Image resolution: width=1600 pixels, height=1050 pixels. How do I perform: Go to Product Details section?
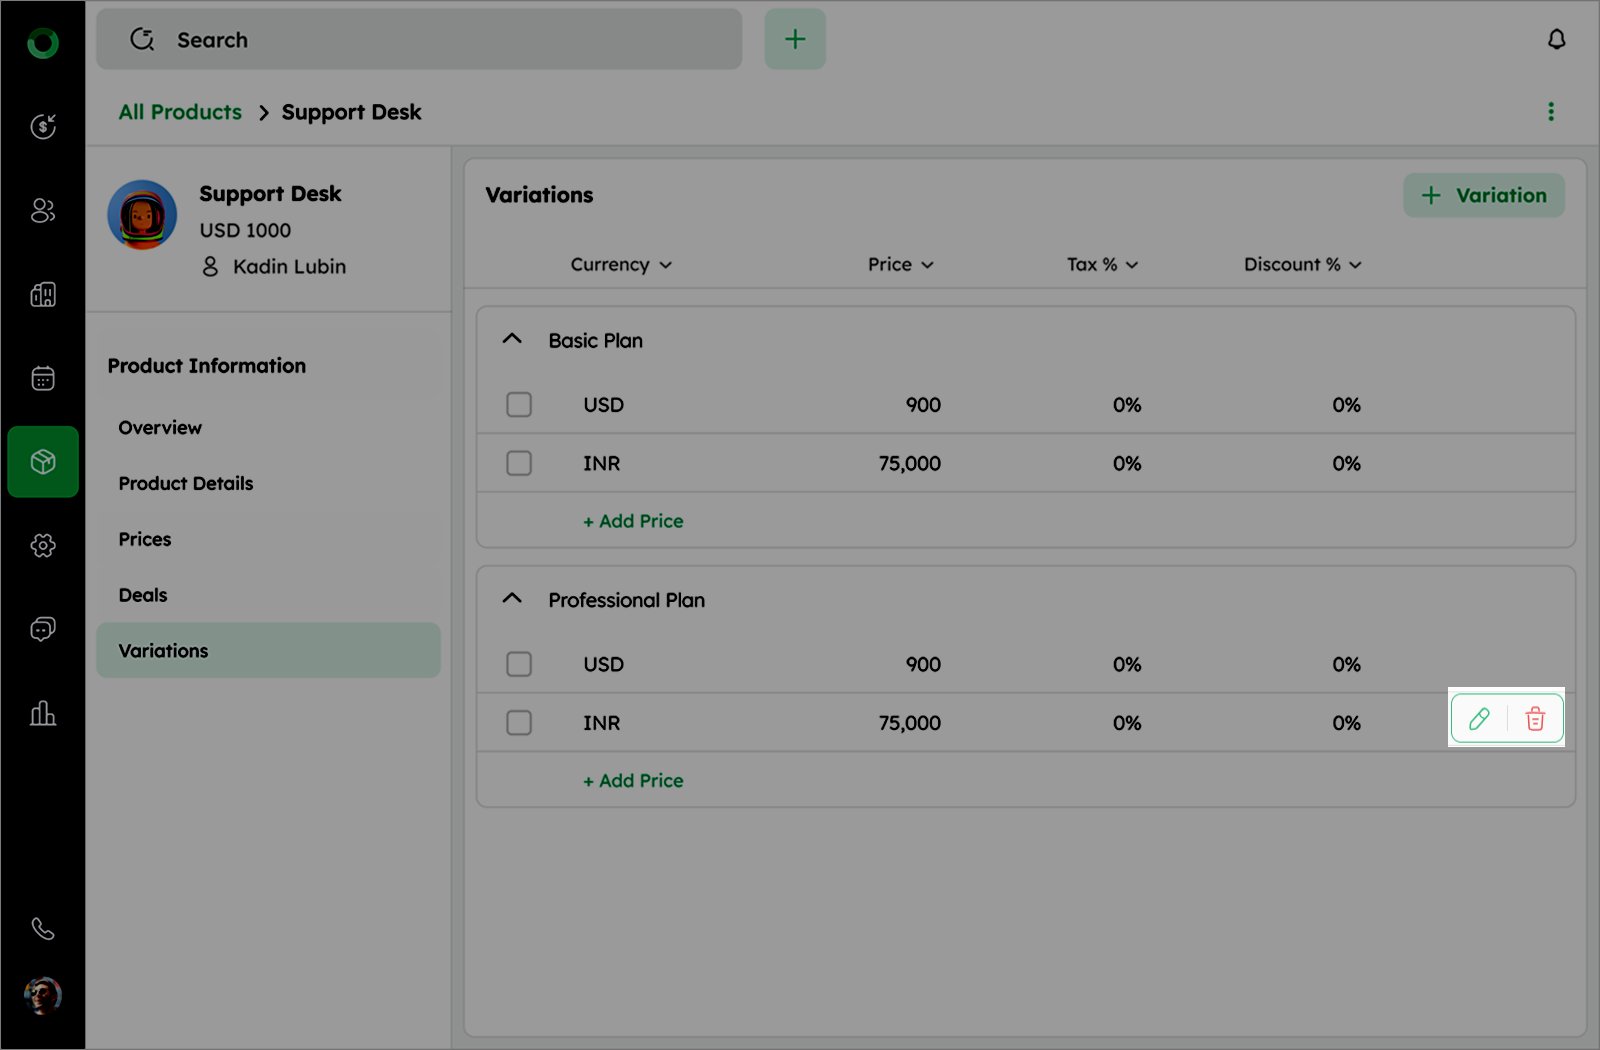coord(186,483)
